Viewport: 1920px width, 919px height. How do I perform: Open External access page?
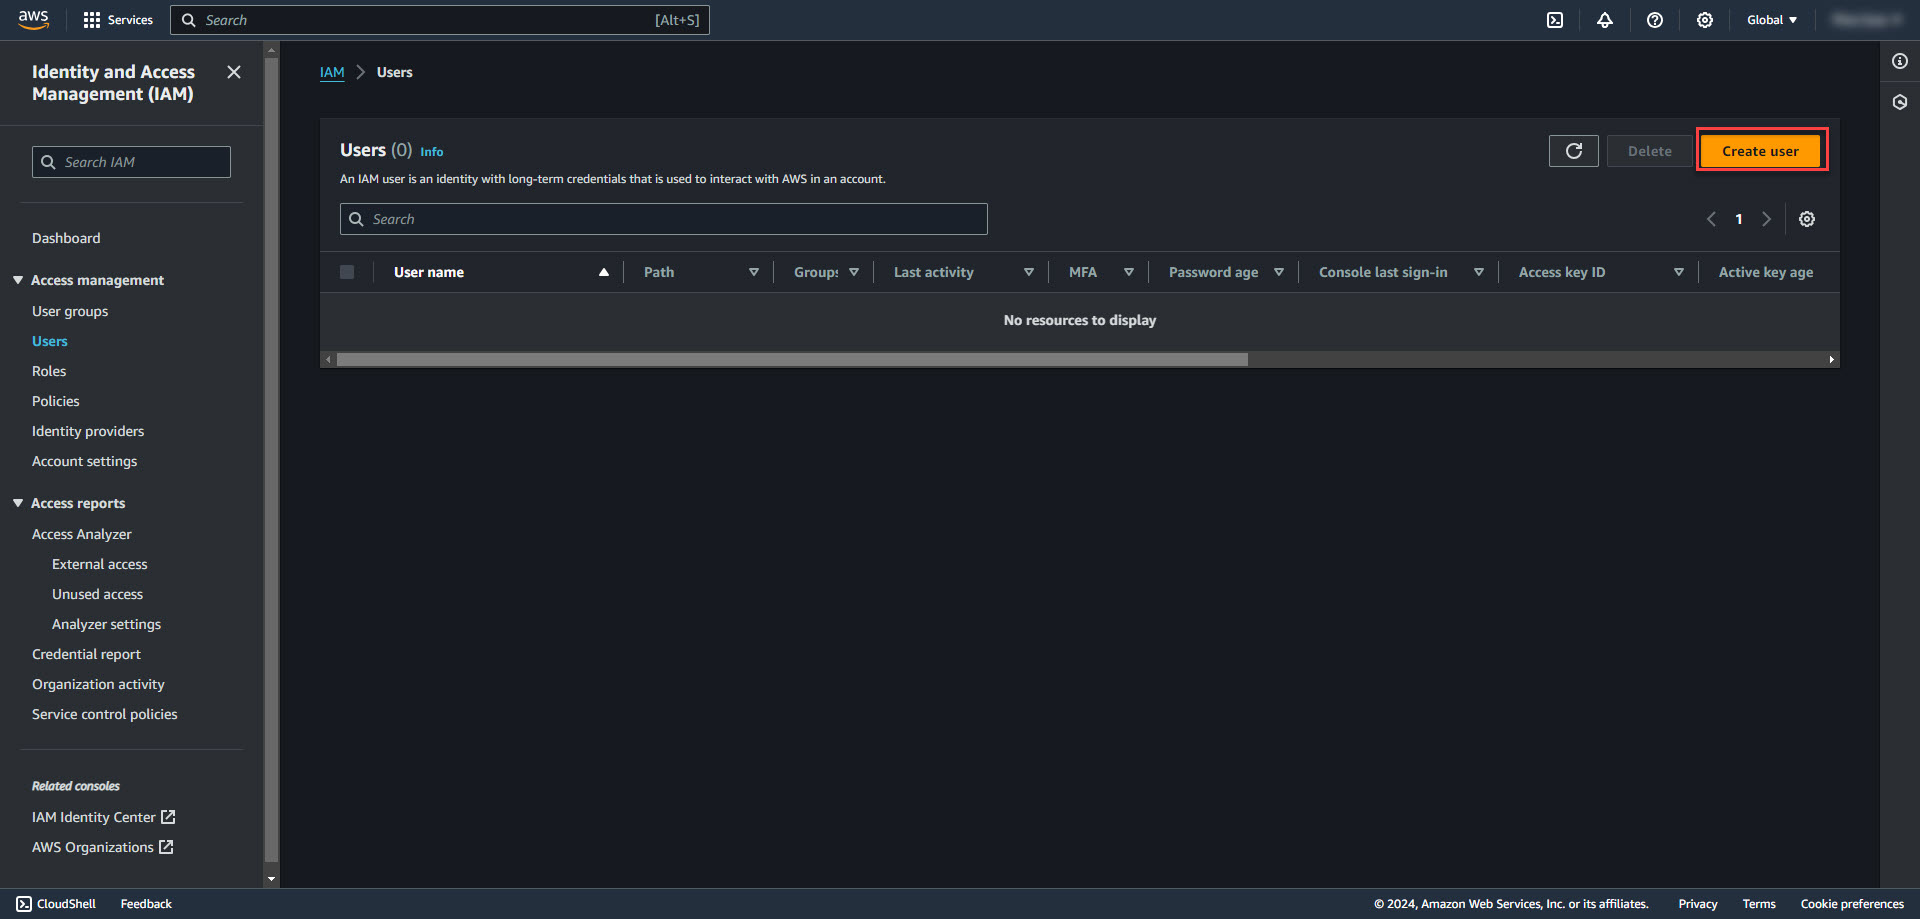click(x=100, y=564)
